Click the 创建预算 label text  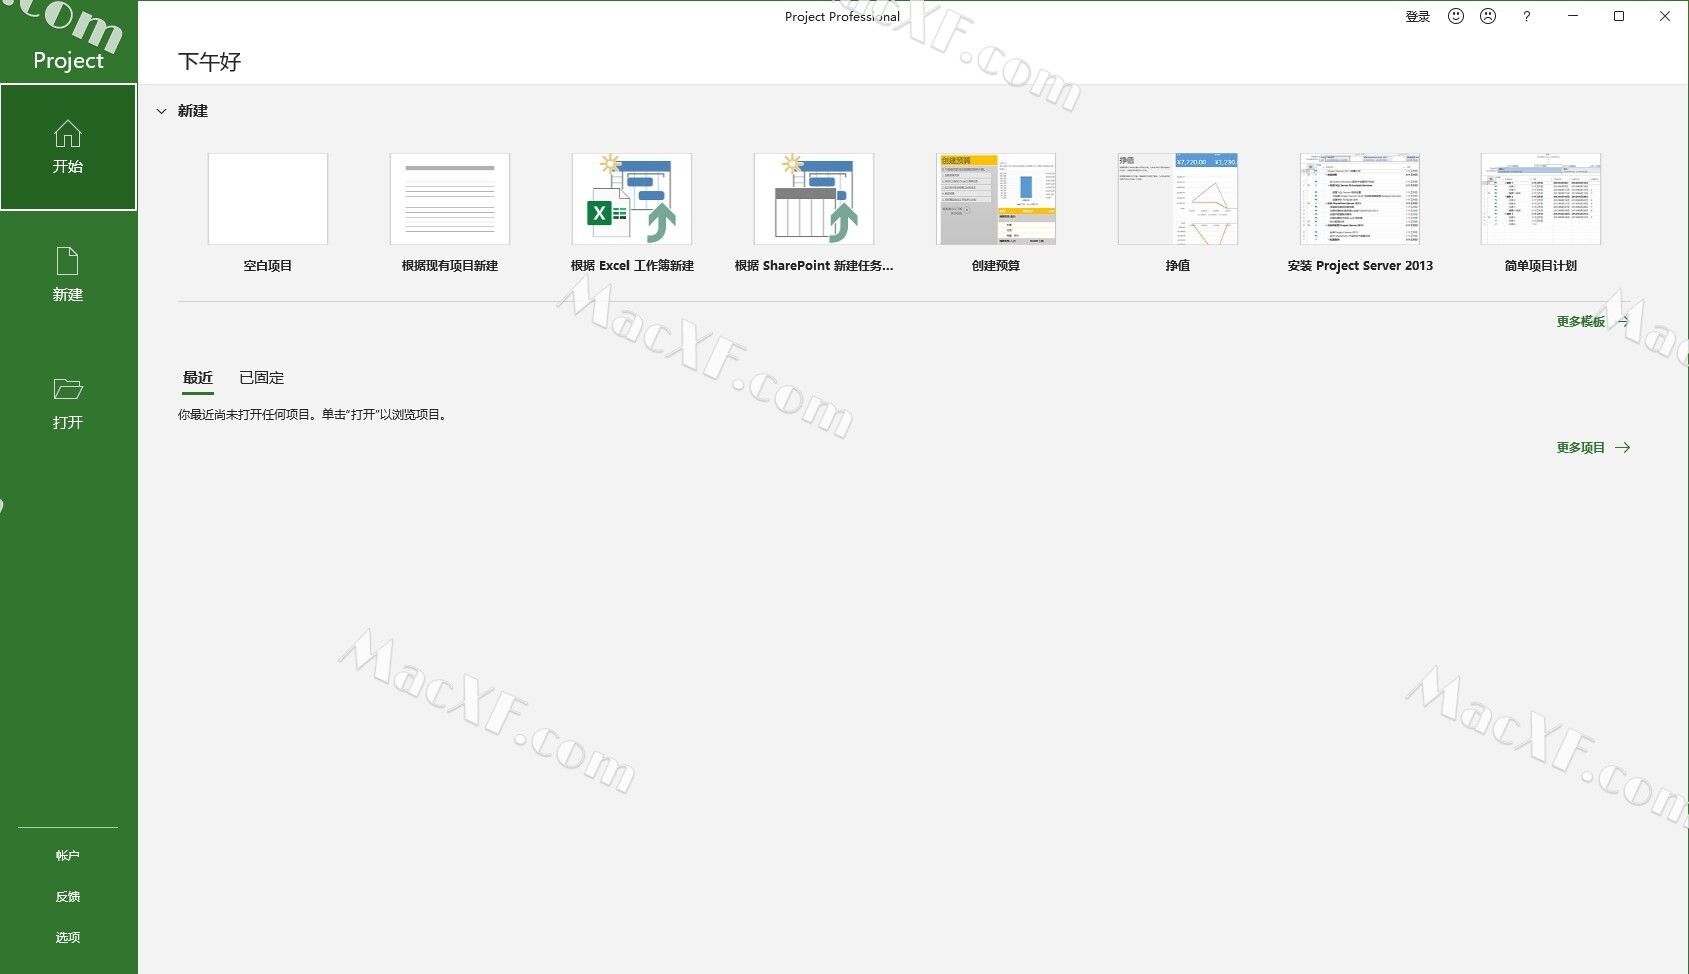tap(996, 265)
